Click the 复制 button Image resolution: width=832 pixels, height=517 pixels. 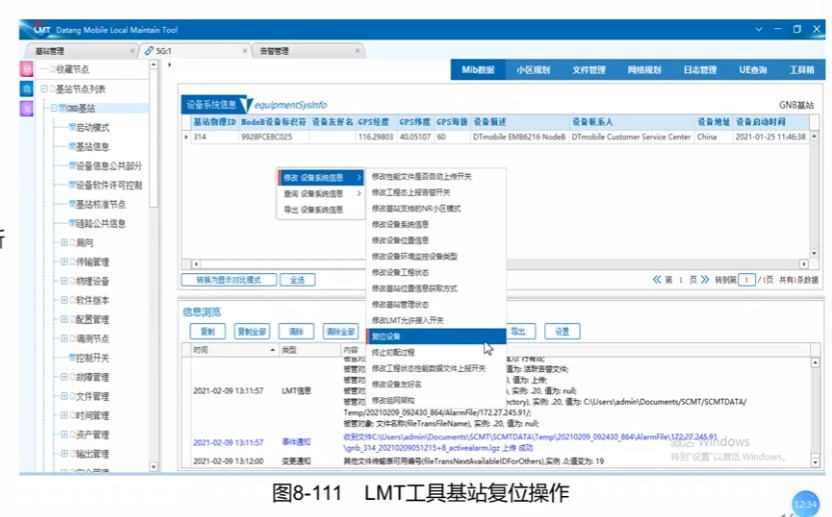[207, 331]
